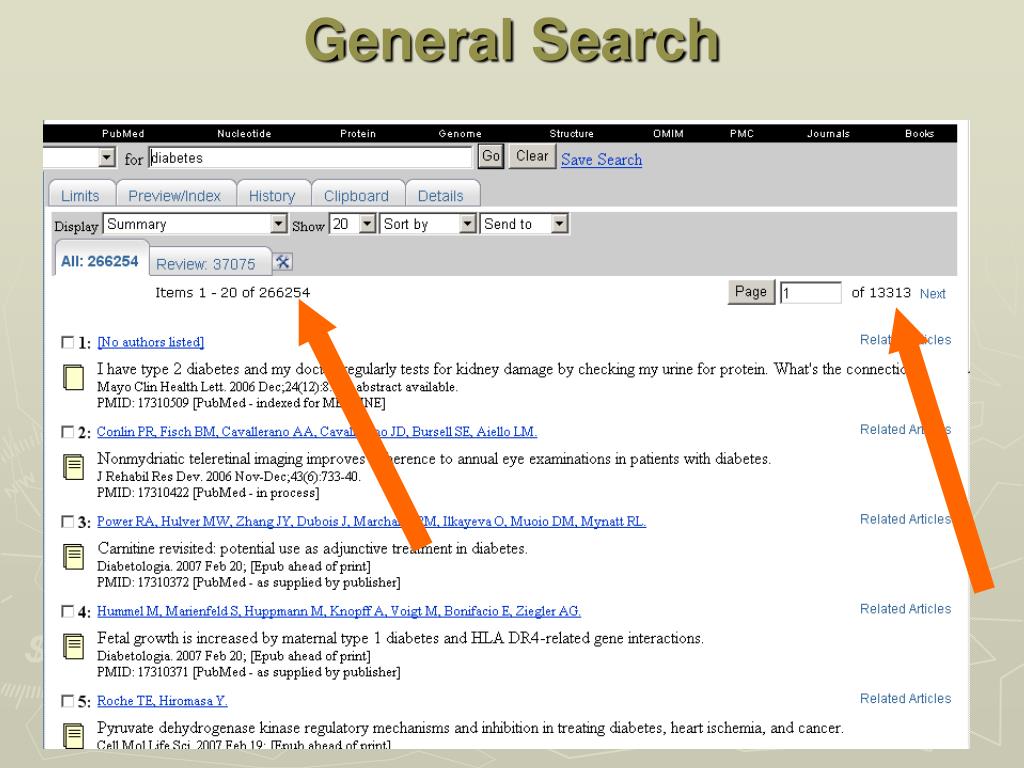Check the box for result 1

pyautogui.click(x=67, y=342)
